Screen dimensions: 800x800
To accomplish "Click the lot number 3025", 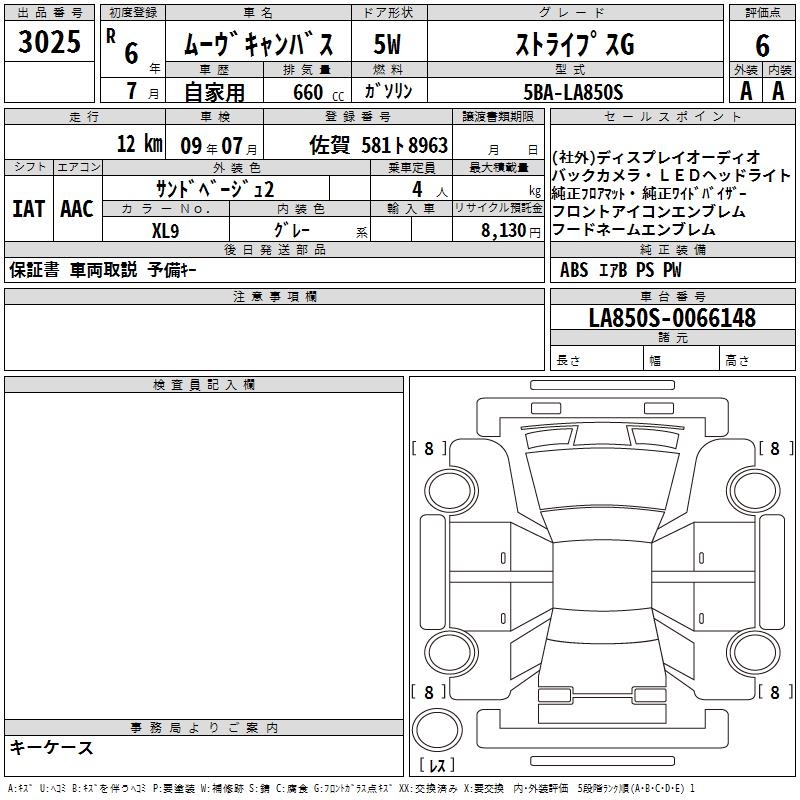I will point(49,42).
